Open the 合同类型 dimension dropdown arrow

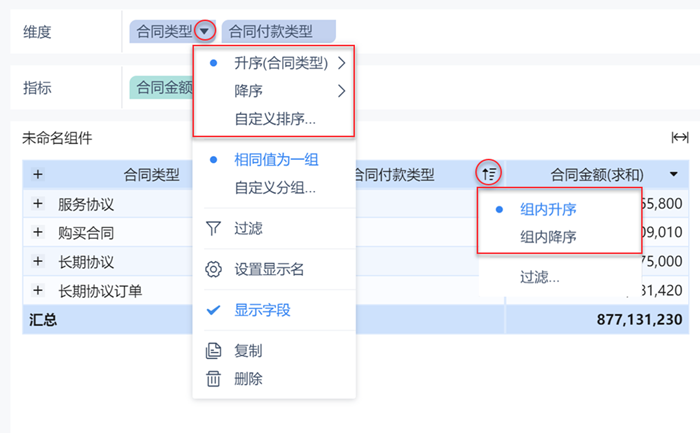point(204,31)
